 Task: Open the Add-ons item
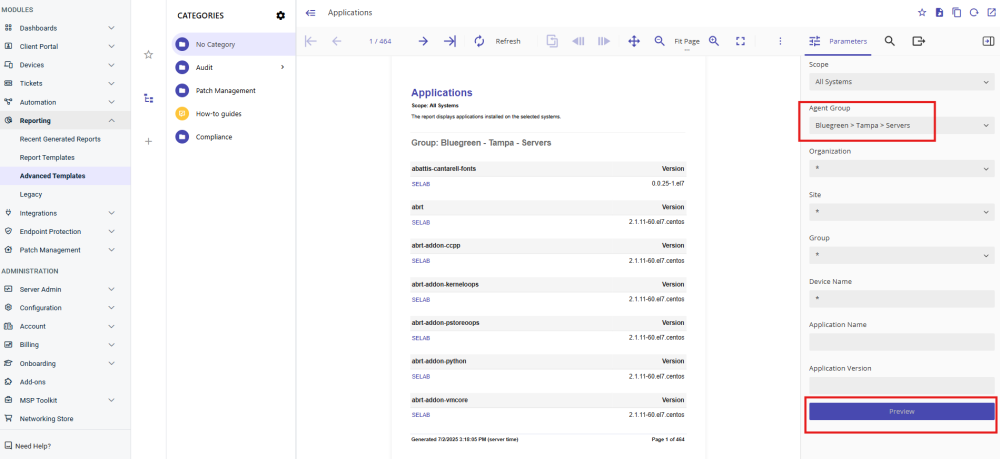pyautogui.click(x=33, y=382)
